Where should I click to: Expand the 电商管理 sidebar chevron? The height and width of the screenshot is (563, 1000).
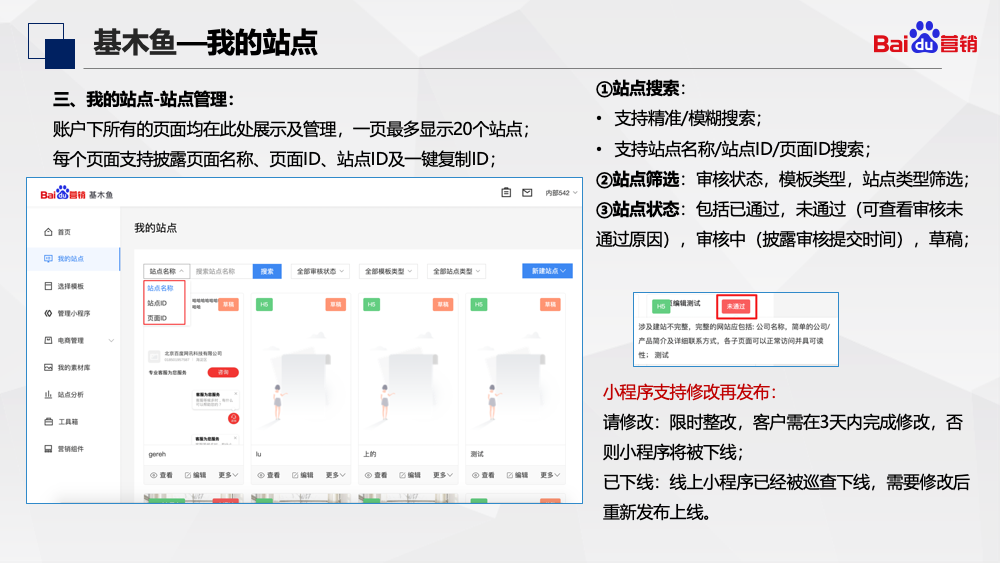point(112,340)
